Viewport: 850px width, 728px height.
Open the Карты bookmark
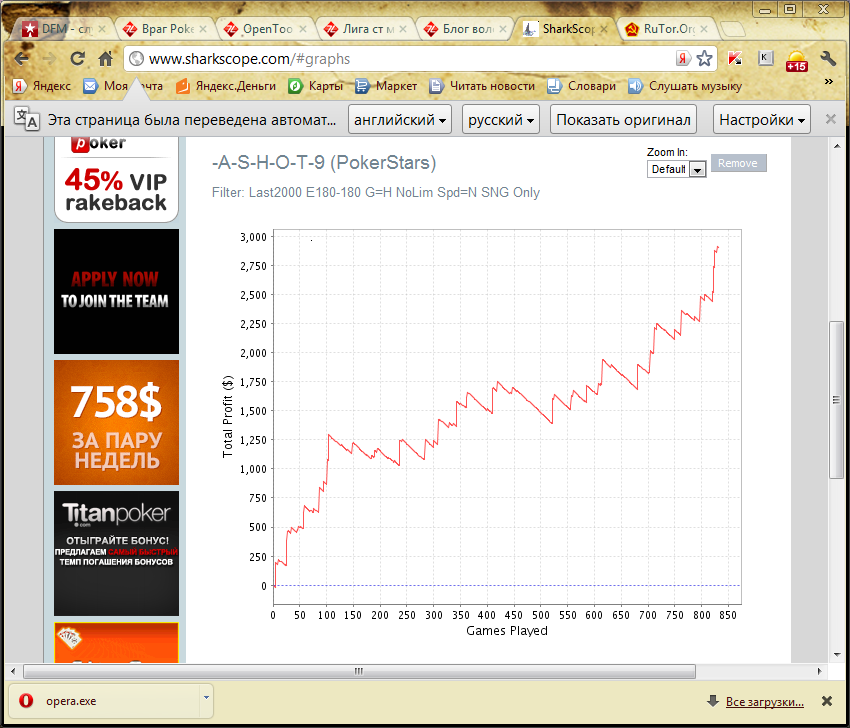[x=315, y=86]
